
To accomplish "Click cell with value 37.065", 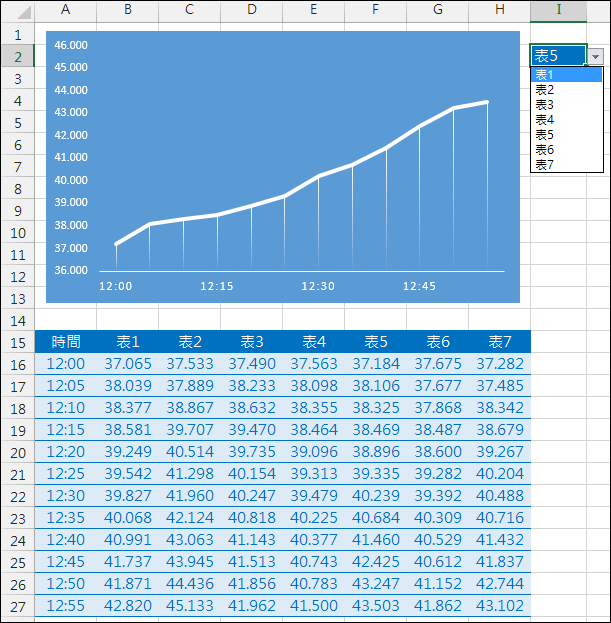I will pos(128,364).
